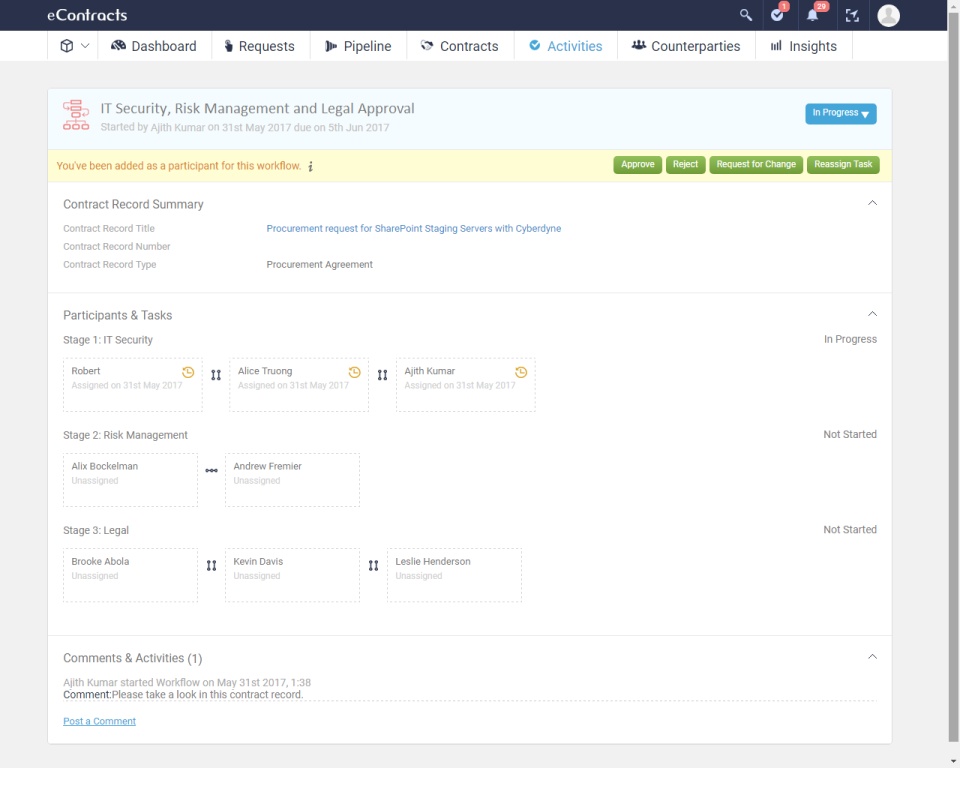Viewport: 960px width, 795px height.
Task: Click the clock icon on Alice Truong's task card
Action: click(x=354, y=371)
